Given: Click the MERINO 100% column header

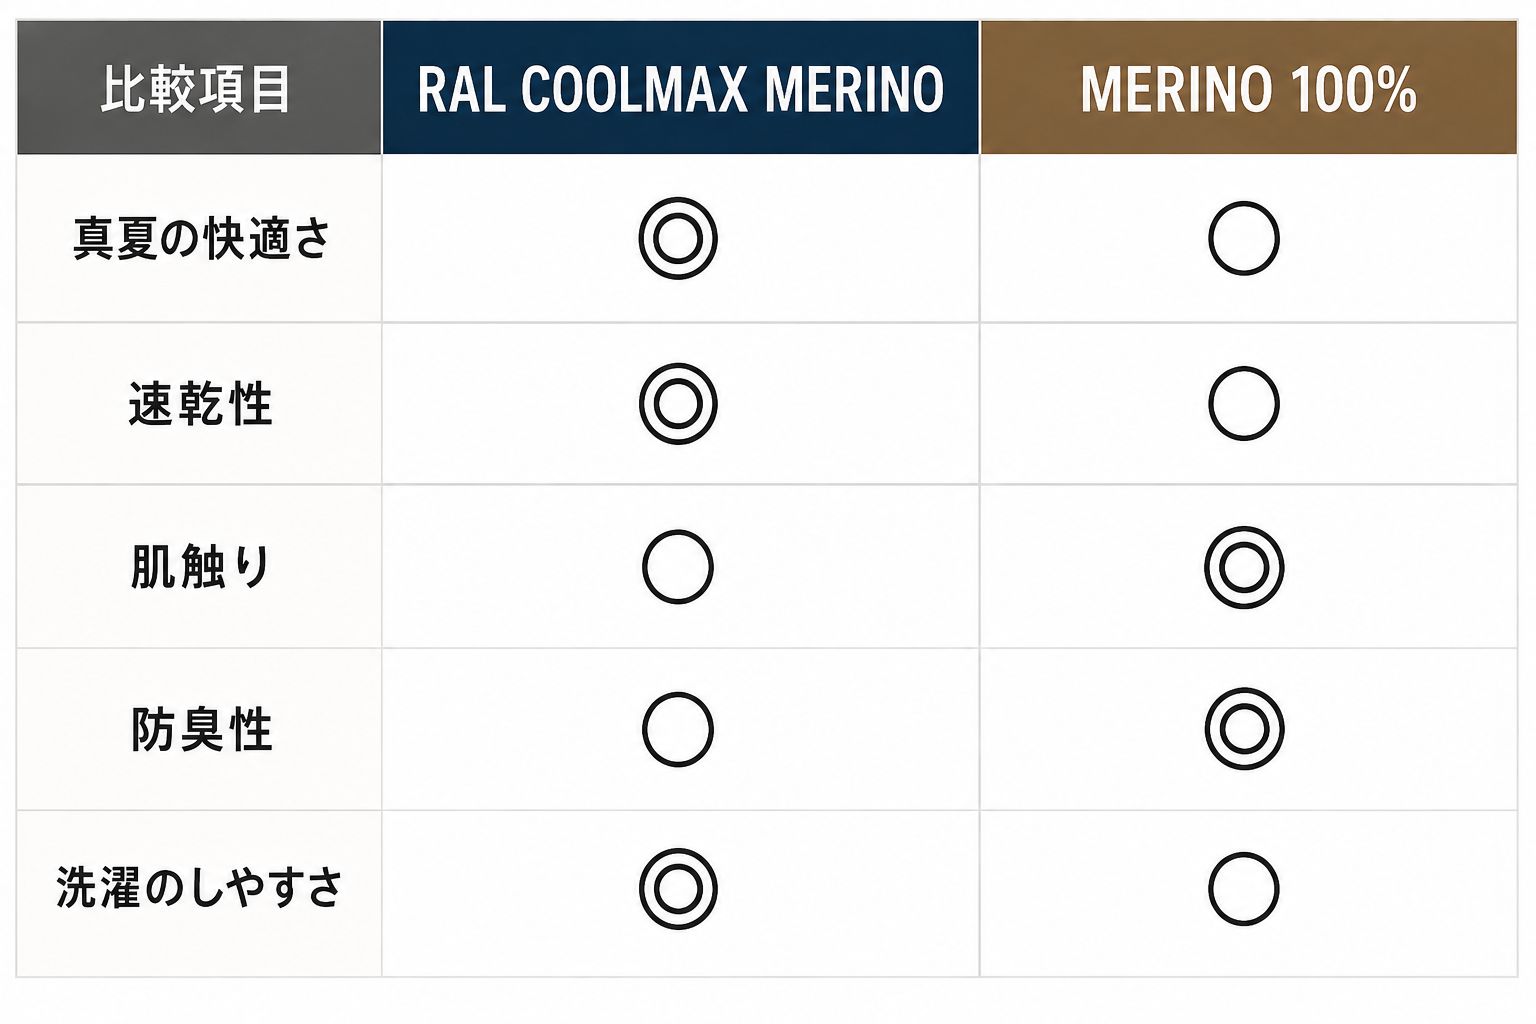Looking at the screenshot, I should click(x=1248, y=88).
